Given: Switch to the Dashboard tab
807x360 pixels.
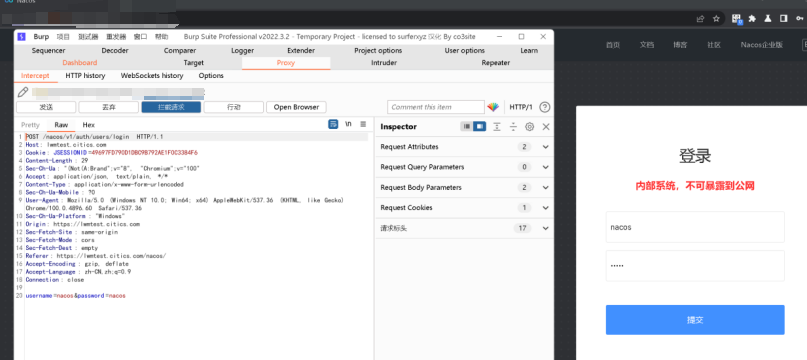Looking at the screenshot, I should pos(80,63).
